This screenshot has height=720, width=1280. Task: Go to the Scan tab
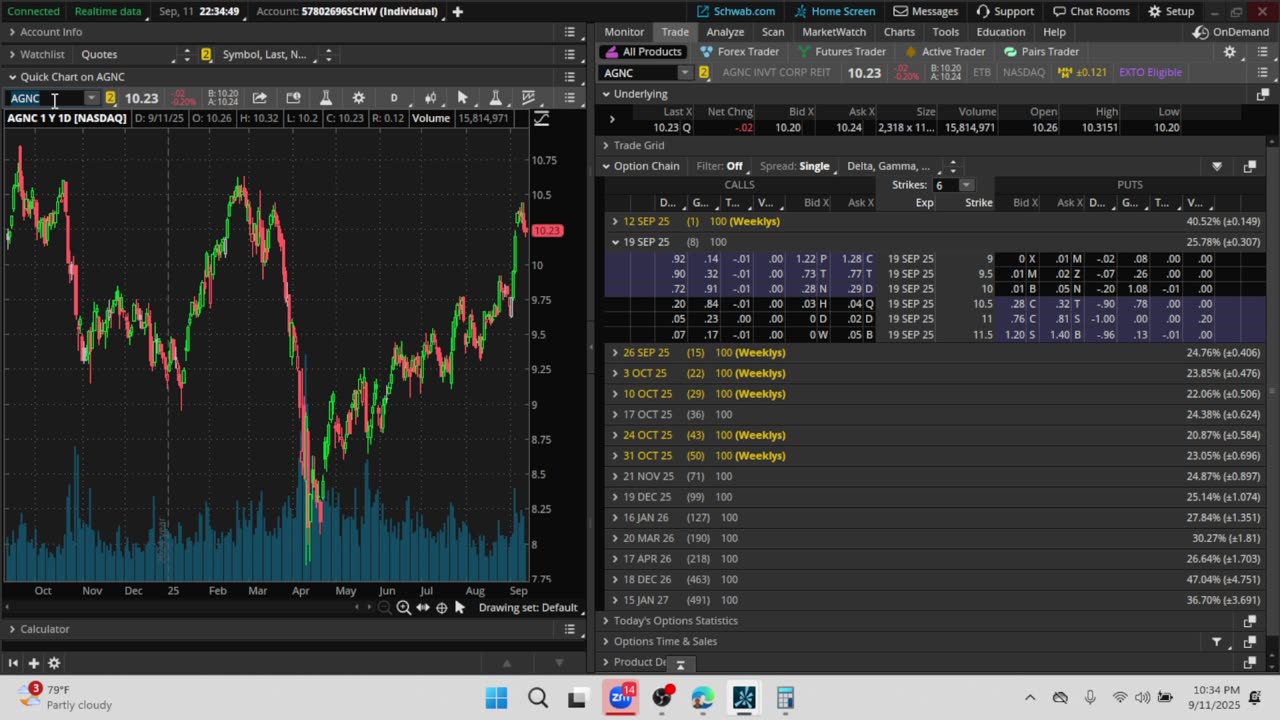773,32
